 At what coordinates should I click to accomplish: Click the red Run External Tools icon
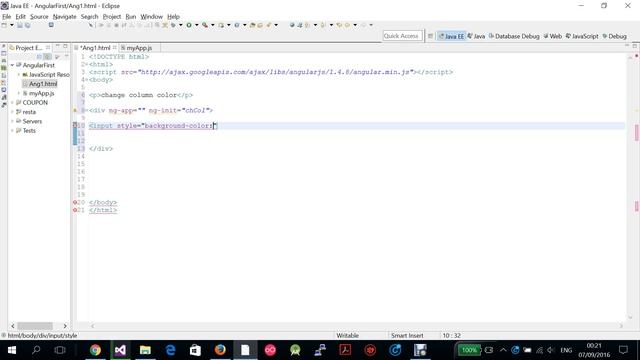pyautogui.click(x=205, y=25)
